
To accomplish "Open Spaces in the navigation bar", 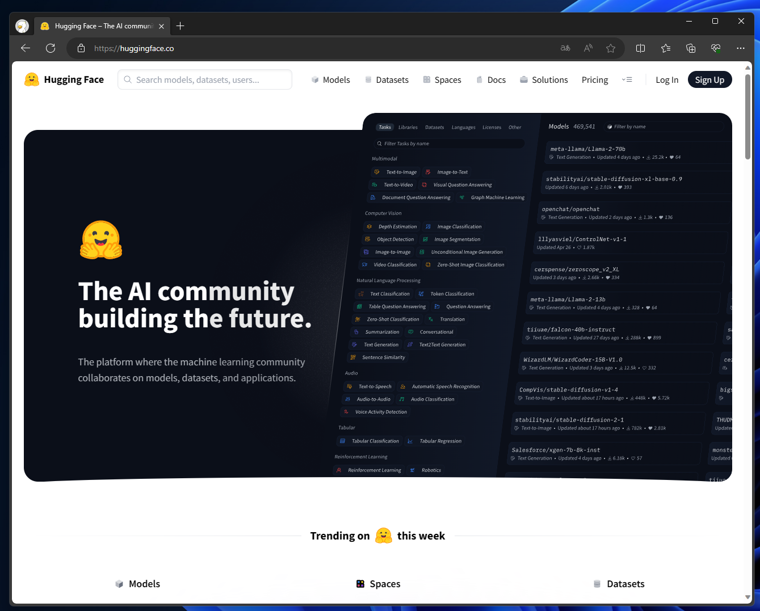I will point(442,80).
